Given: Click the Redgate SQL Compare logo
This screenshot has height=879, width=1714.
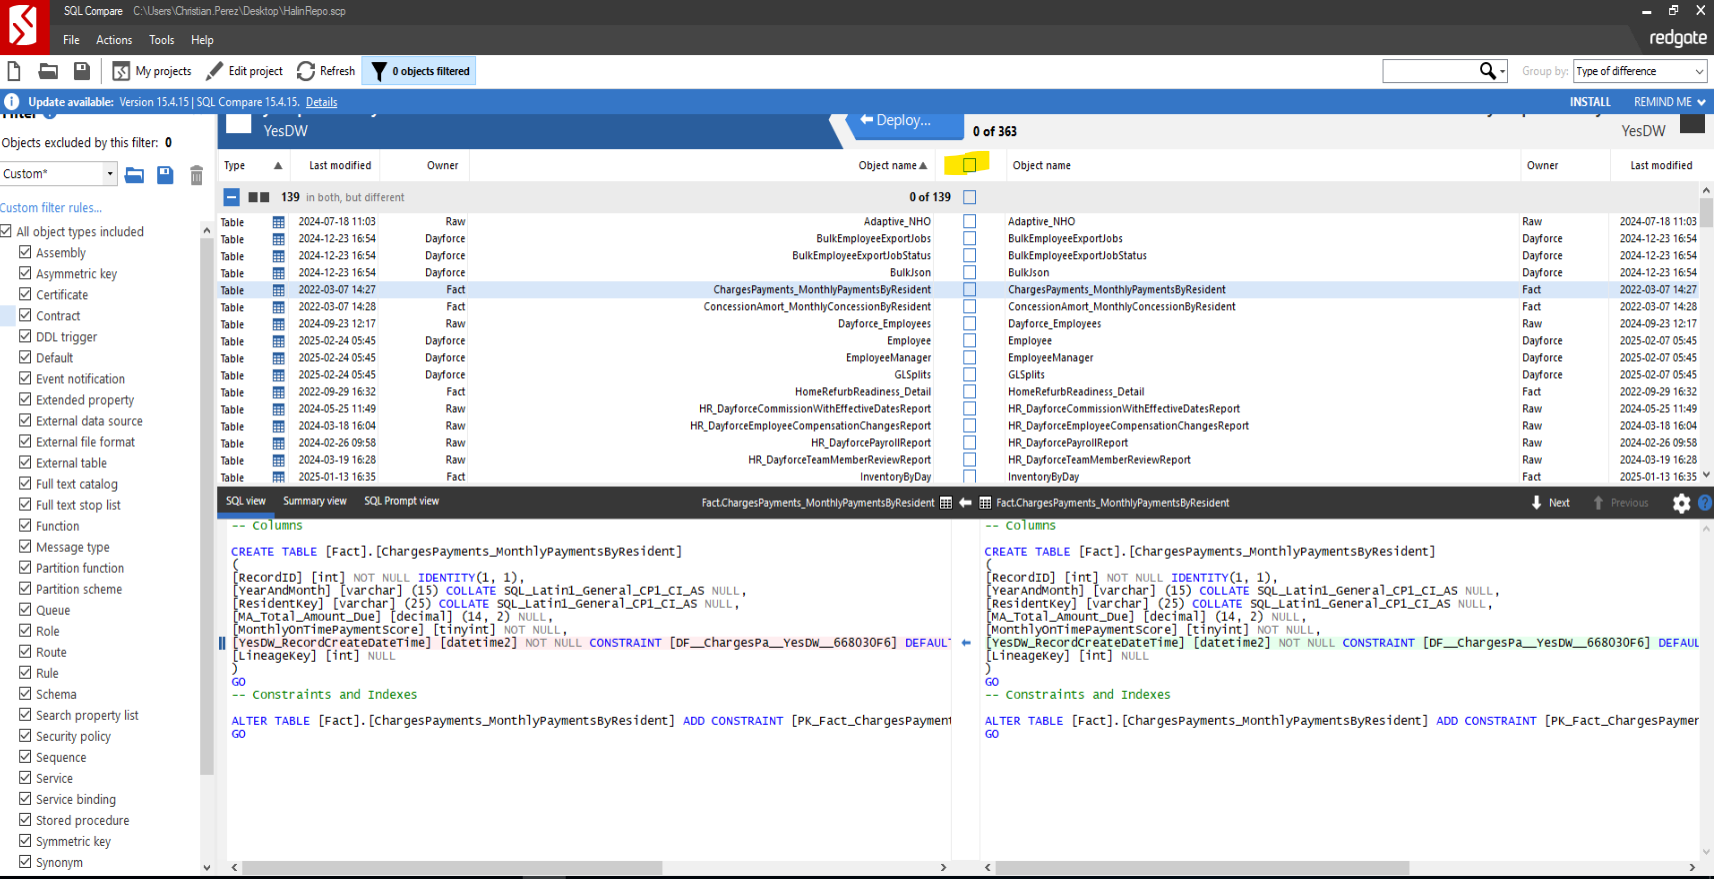Looking at the screenshot, I should coord(24,27).
